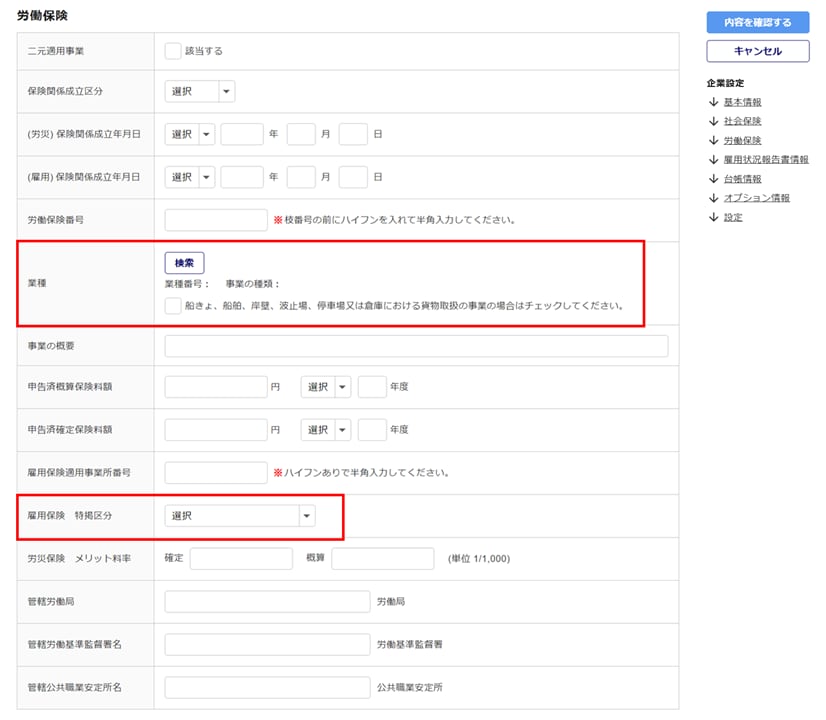Jump to 基本情報 section link
Image resolution: width=826 pixels, height=720 pixels.
point(742,102)
